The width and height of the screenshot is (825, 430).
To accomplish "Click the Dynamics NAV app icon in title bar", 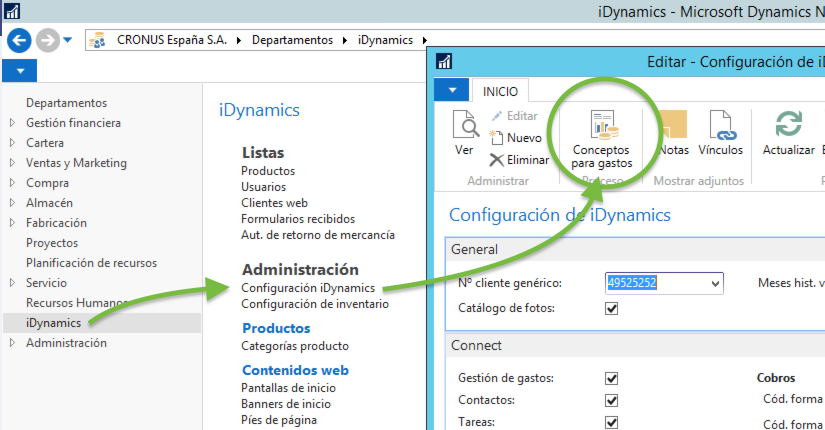I will click(12, 11).
